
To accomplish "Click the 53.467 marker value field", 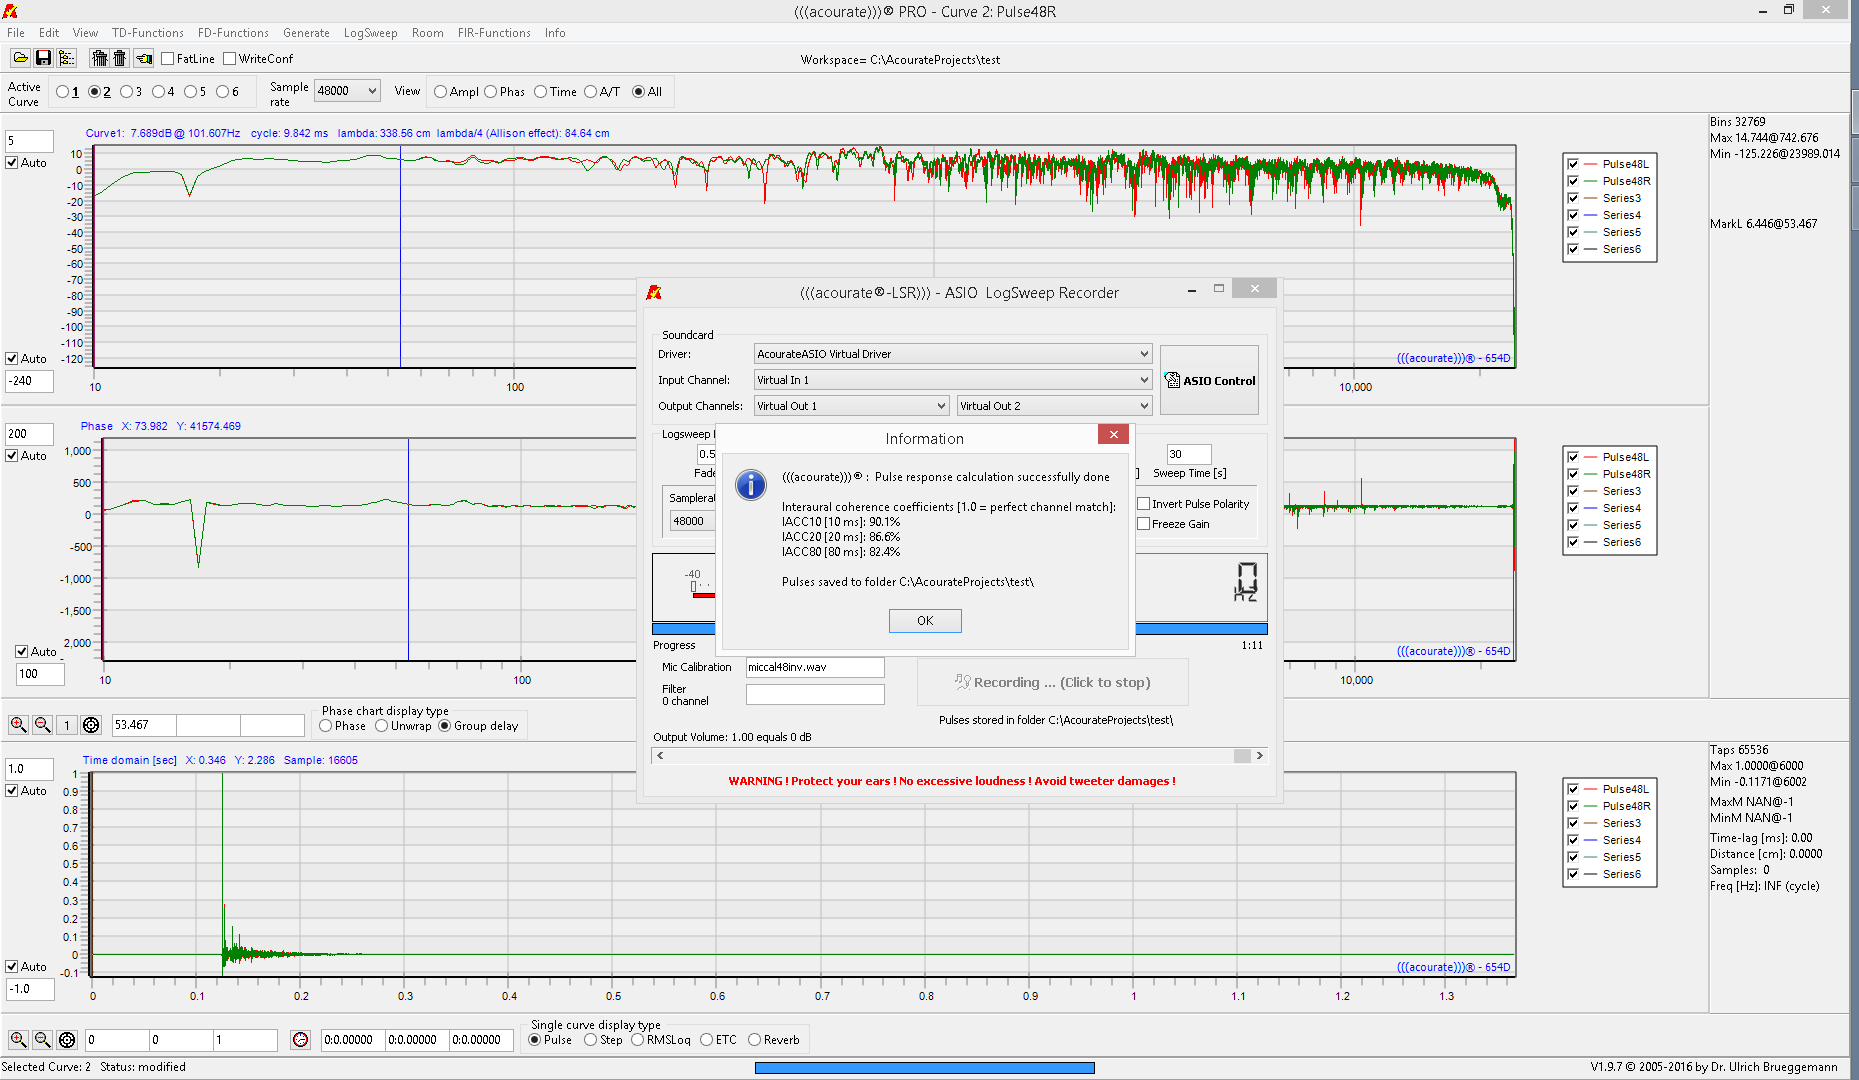I will (x=144, y=725).
